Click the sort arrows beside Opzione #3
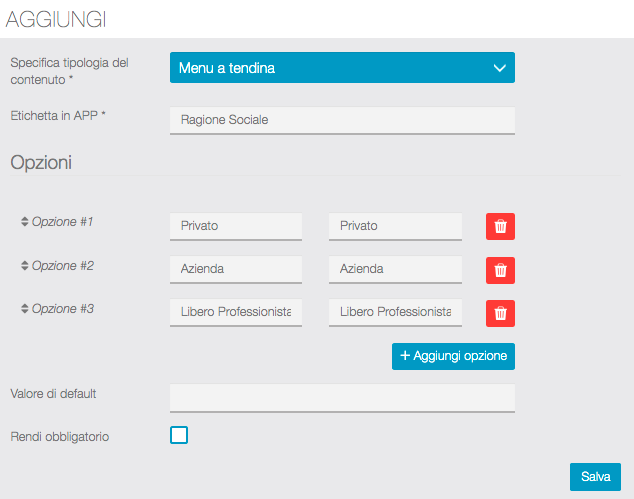This screenshot has height=499, width=634. pos(25,309)
